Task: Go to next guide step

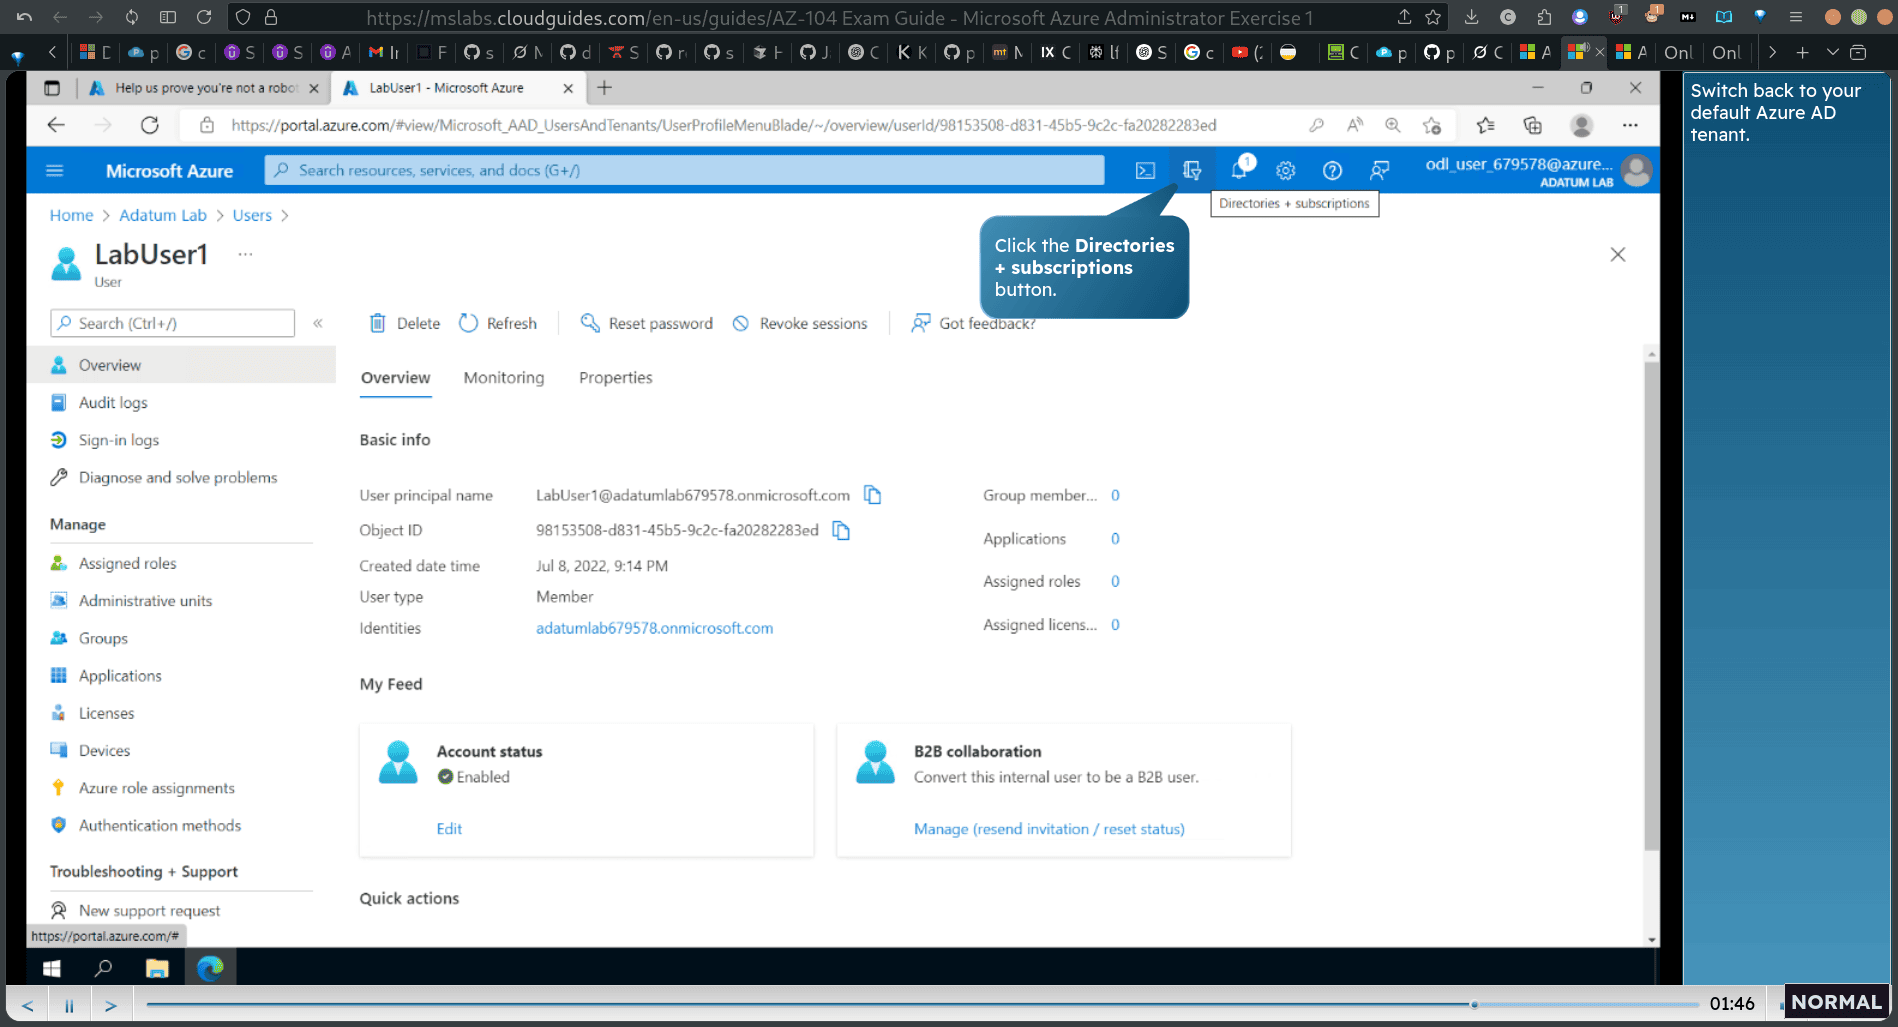Action: [x=111, y=1005]
